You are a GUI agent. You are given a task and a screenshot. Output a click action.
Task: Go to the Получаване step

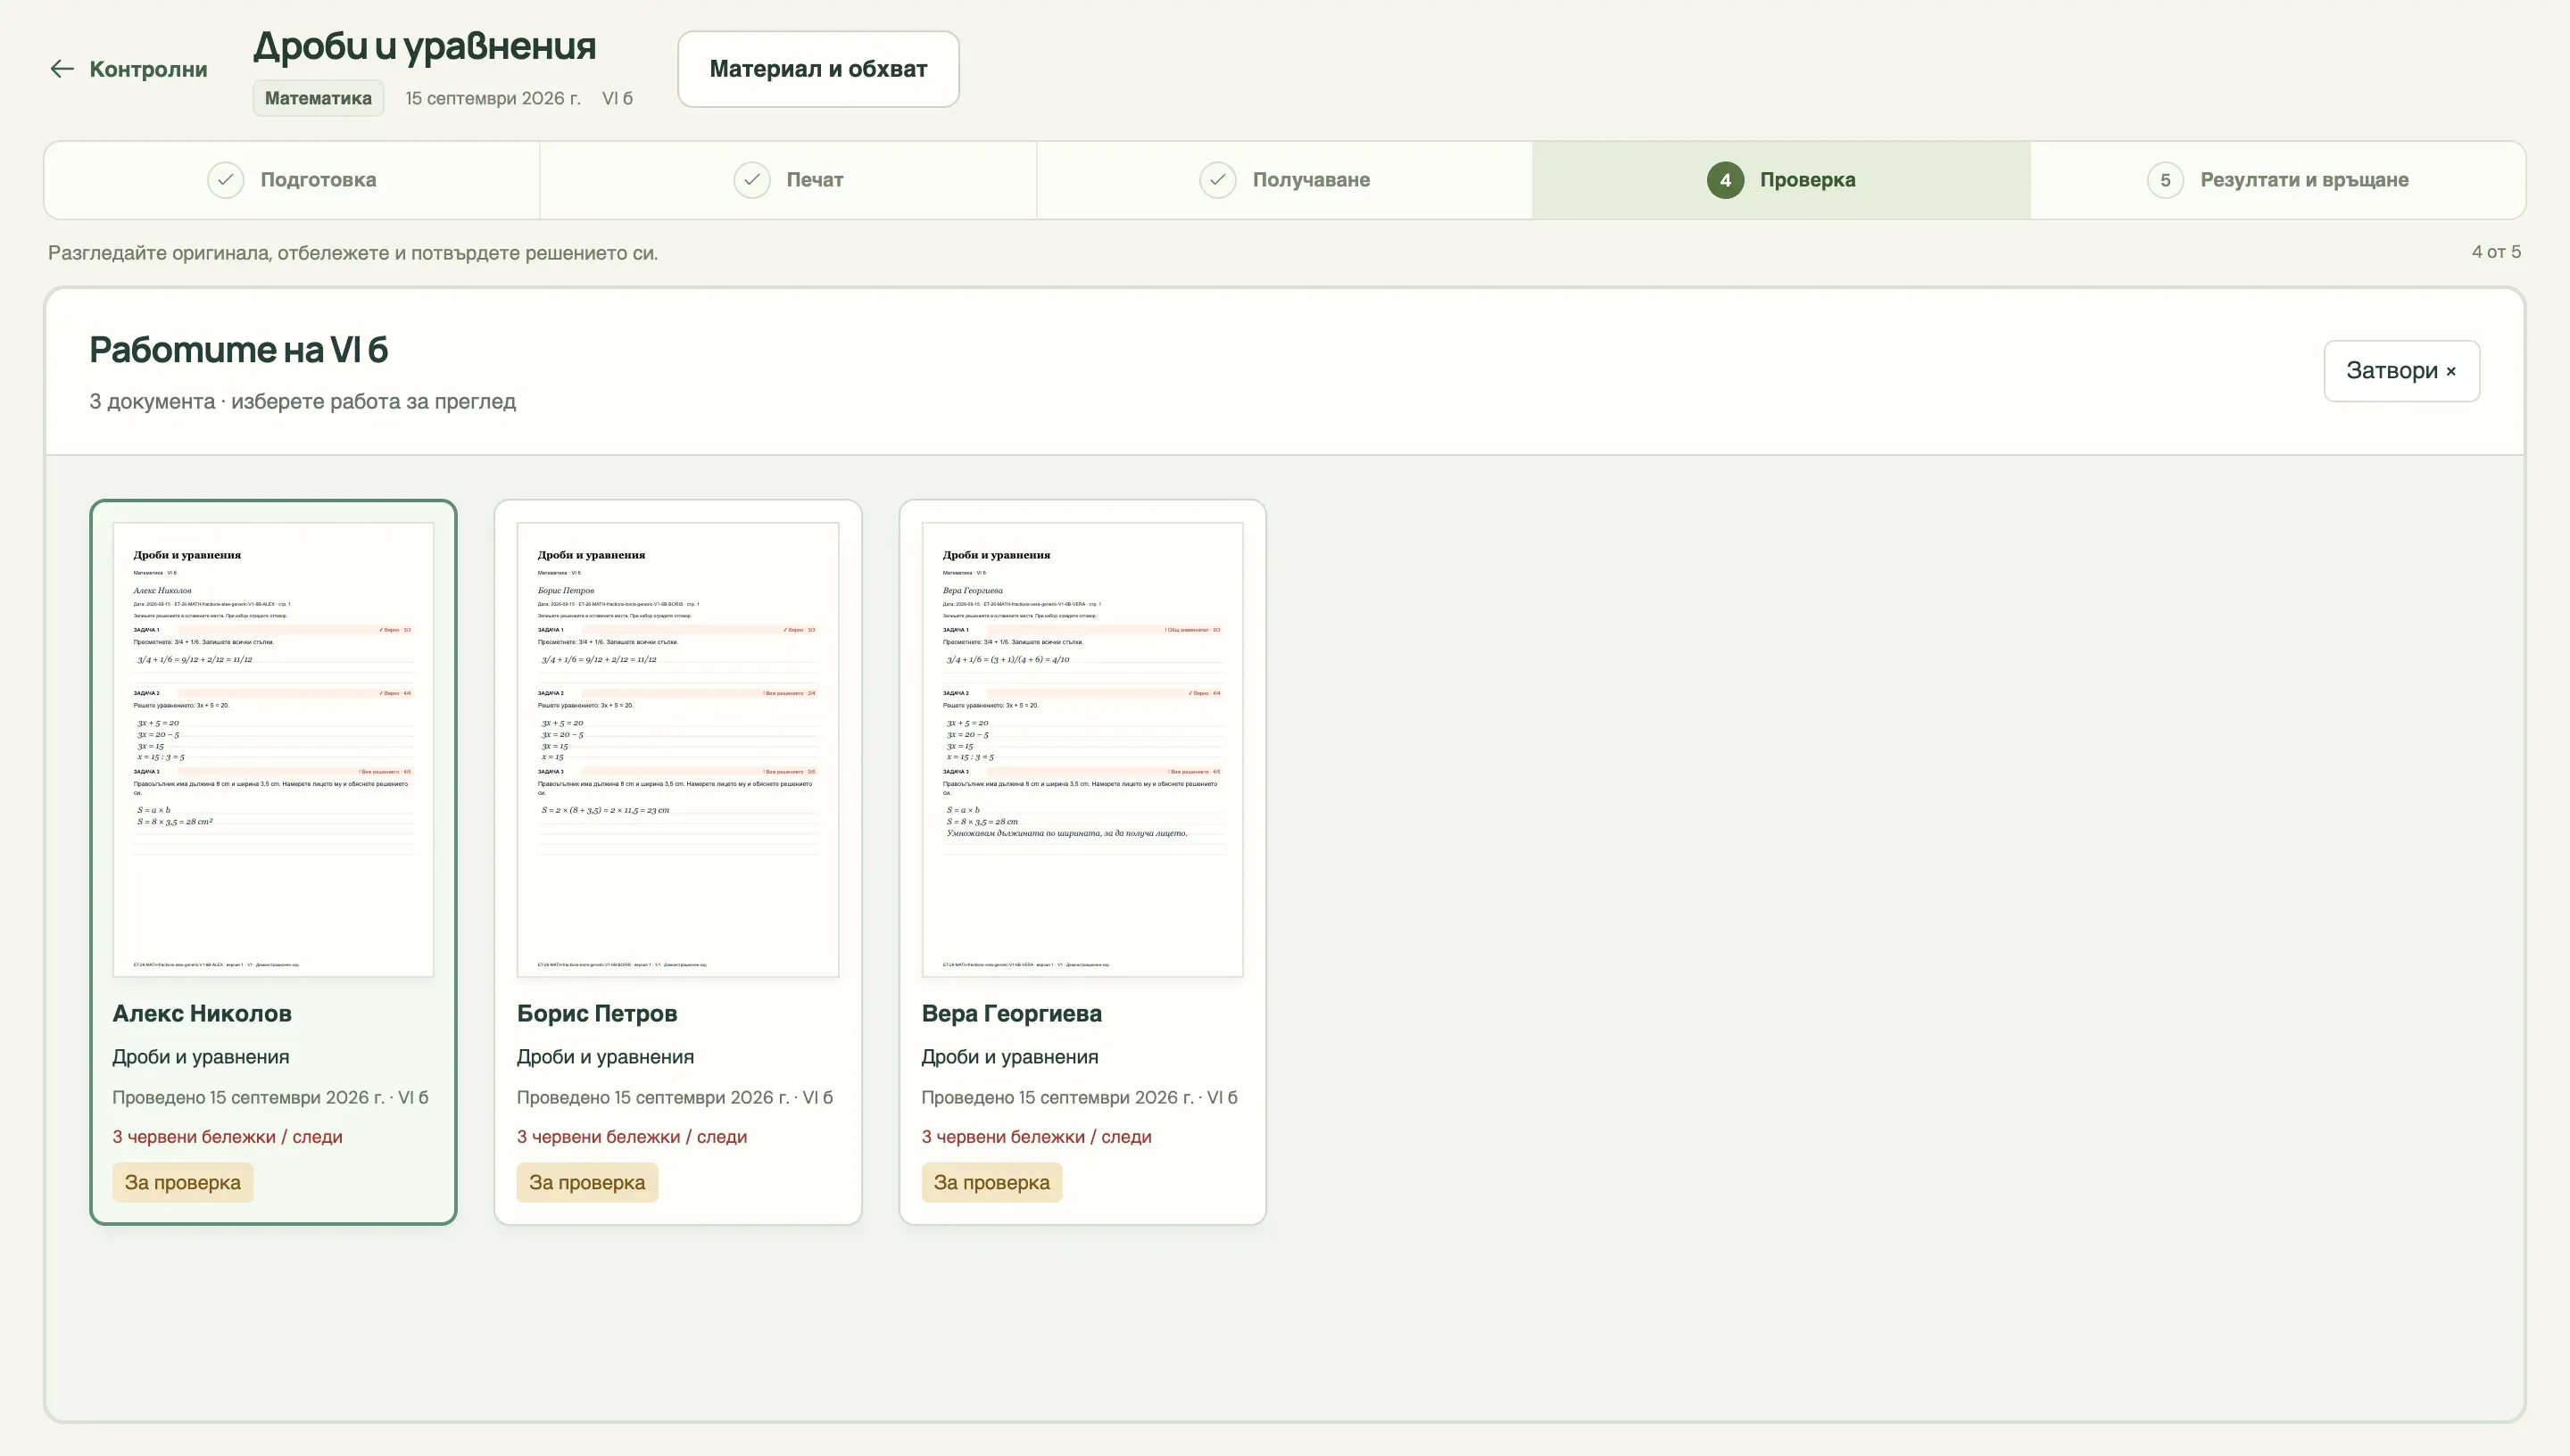[x=1285, y=180]
